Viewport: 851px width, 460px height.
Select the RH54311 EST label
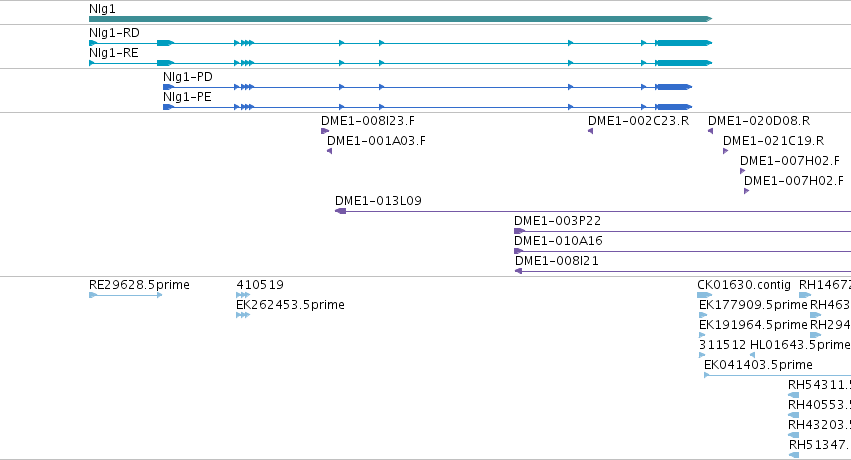pos(820,386)
